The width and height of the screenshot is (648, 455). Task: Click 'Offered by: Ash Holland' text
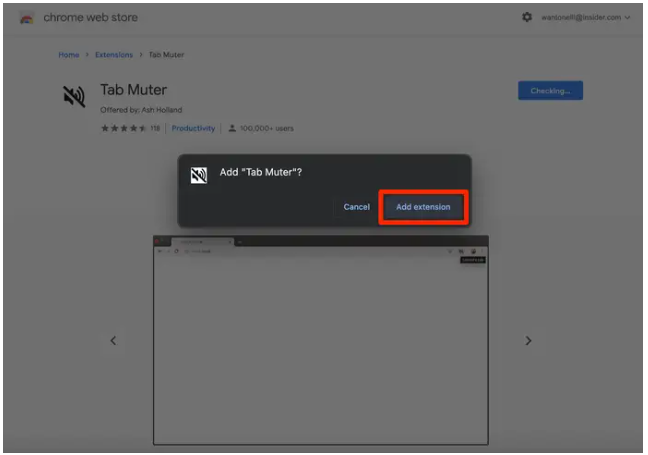pos(141,110)
